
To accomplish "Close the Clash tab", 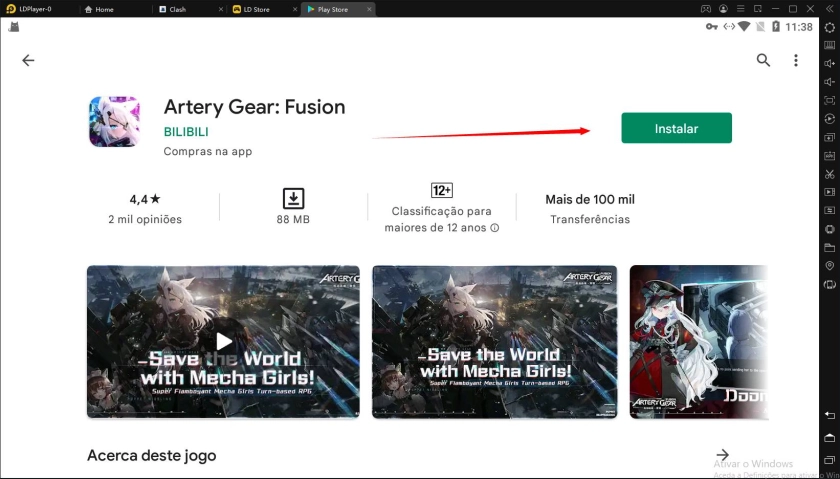I will coord(222,9).
